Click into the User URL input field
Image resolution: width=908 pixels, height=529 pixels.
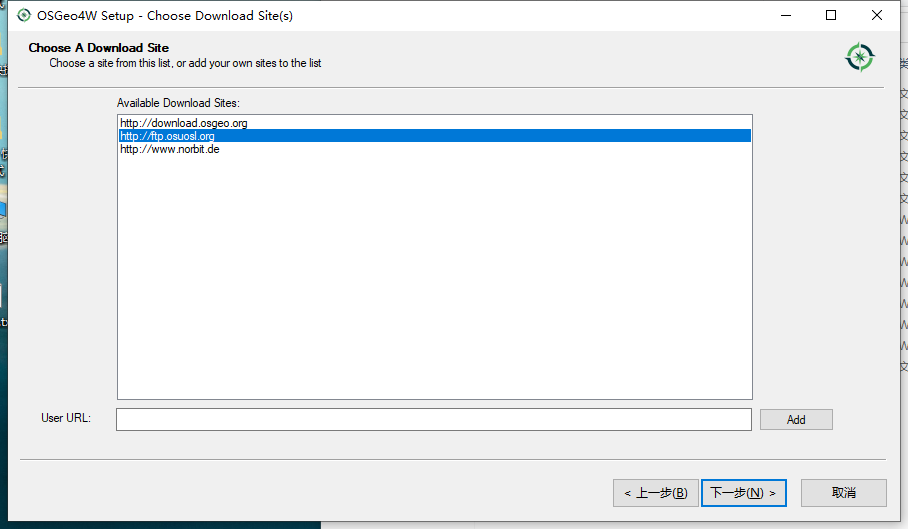(434, 420)
